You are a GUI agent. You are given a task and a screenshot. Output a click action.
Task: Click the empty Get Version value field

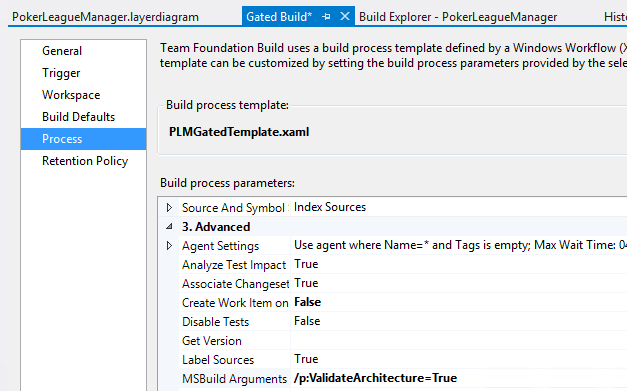(459, 340)
